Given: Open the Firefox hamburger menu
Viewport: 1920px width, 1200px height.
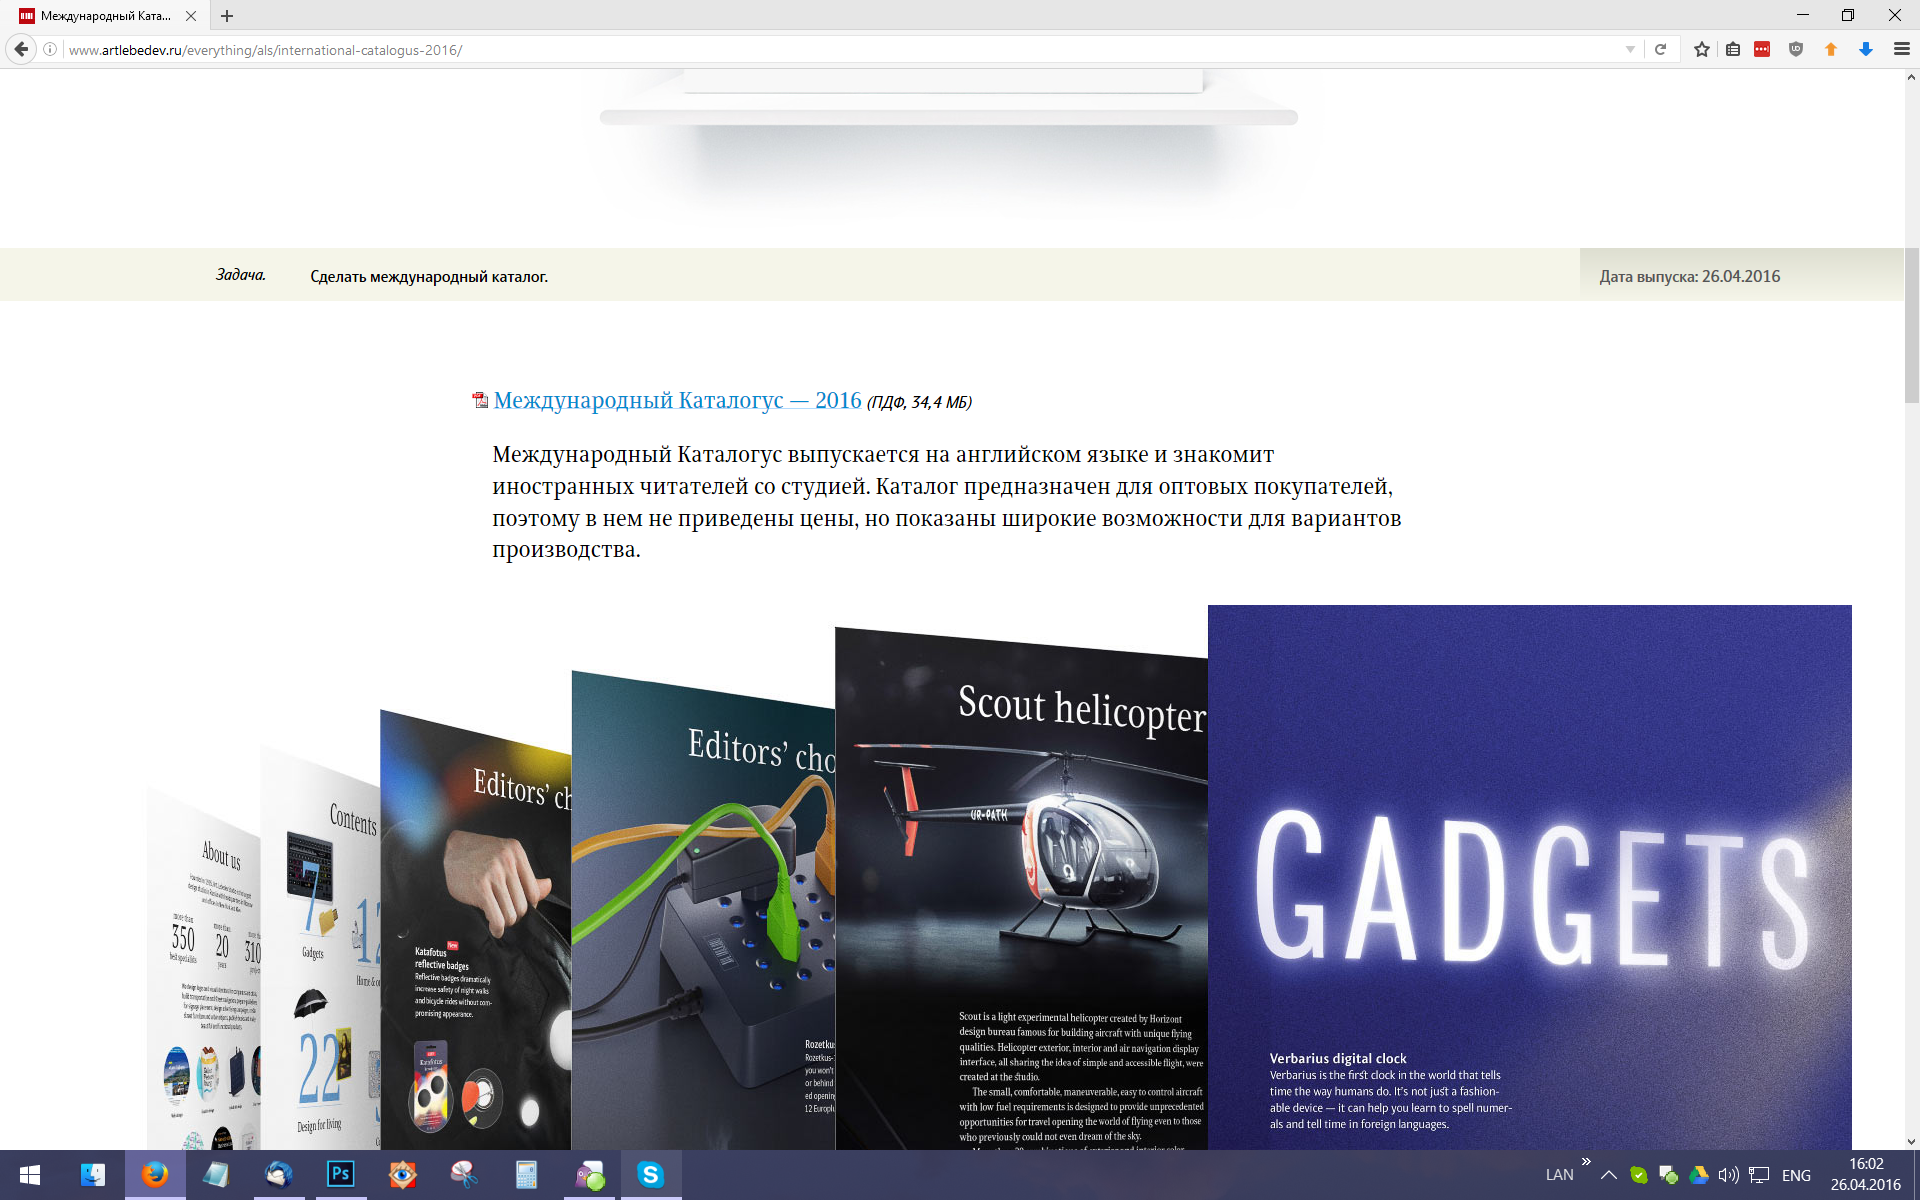Looking at the screenshot, I should [x=1901, y=49].
